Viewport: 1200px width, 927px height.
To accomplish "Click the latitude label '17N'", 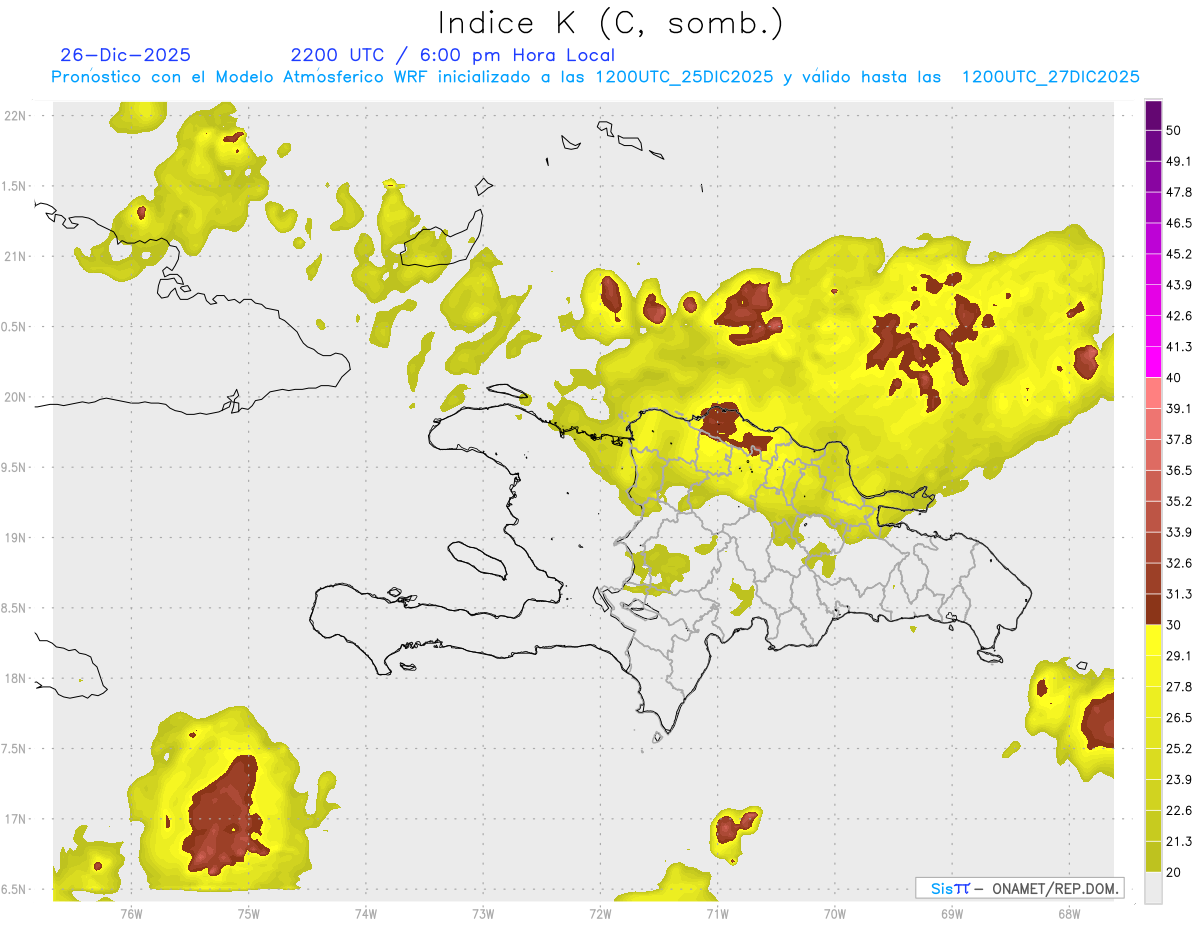I will coord(16,819).
